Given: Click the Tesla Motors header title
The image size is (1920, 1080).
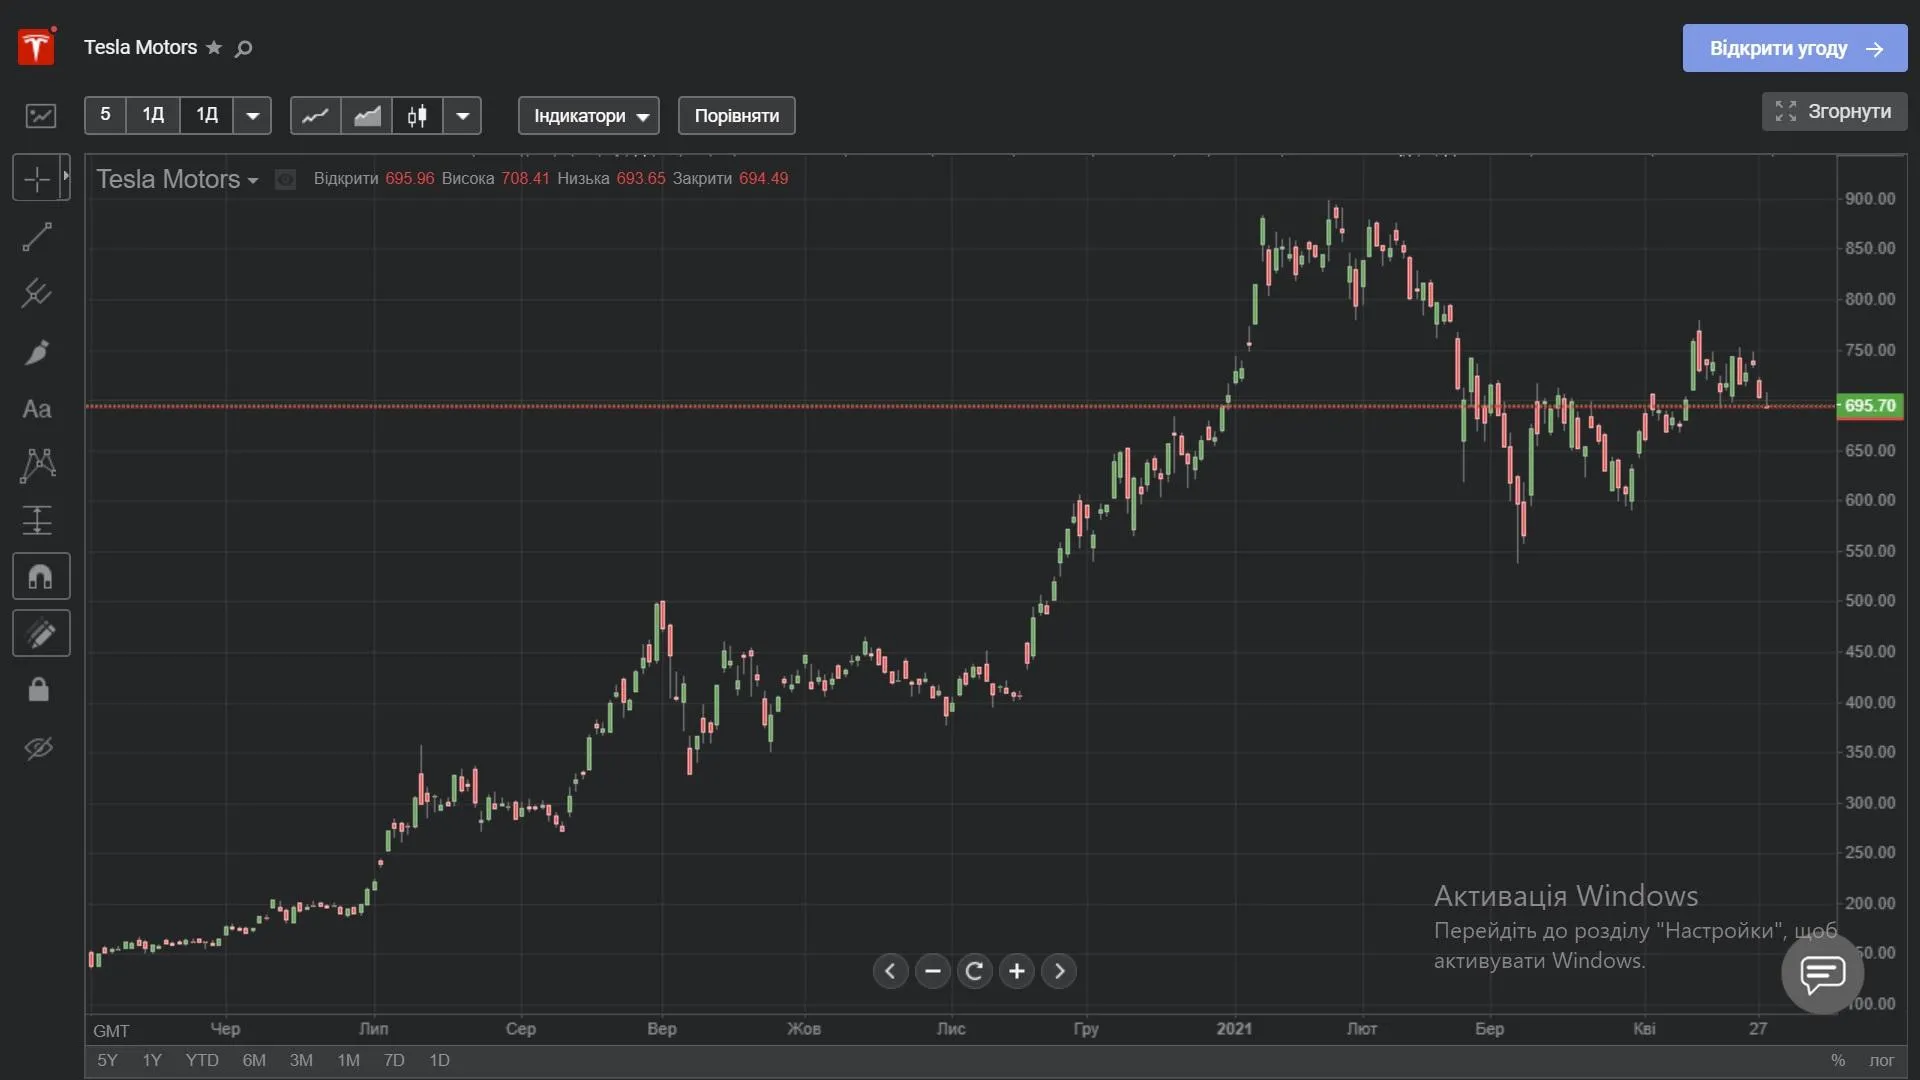Looking at the screenshot, I should coord(140,47).
